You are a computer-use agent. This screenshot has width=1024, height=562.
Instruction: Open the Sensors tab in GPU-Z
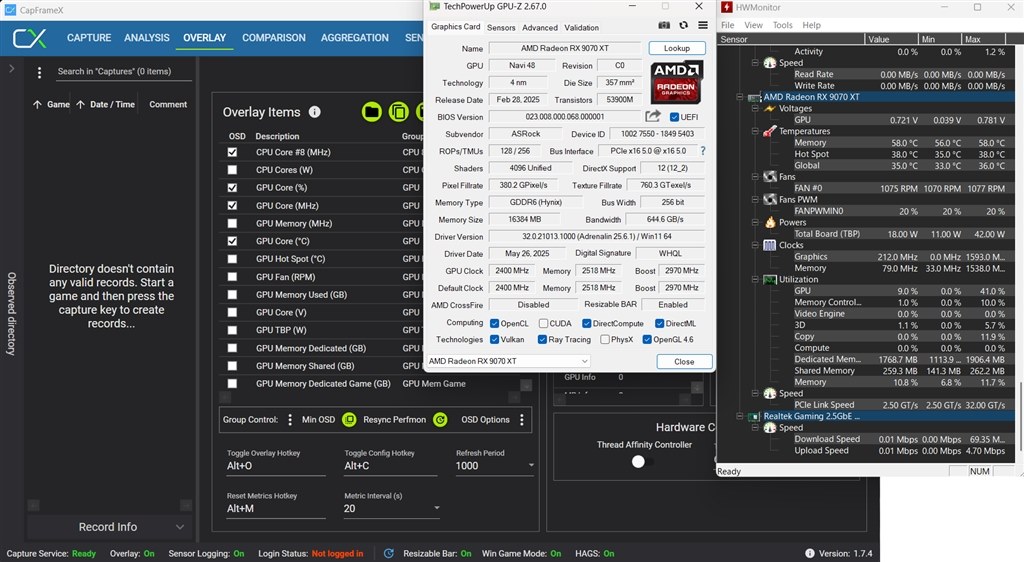(501, 27)
